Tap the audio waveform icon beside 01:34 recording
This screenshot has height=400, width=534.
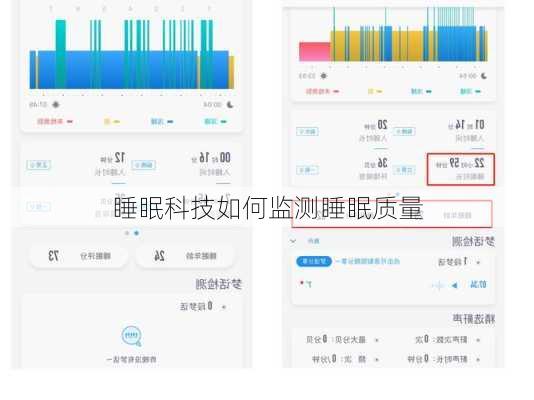(438, 285)
